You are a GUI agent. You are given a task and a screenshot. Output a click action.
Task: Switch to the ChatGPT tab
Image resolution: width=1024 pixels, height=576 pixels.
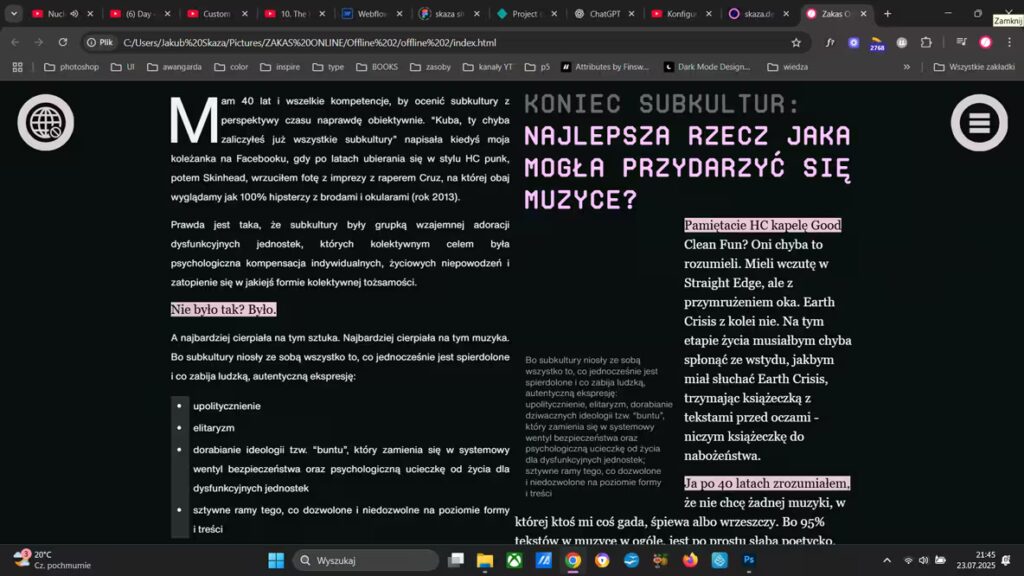(604, 14)
